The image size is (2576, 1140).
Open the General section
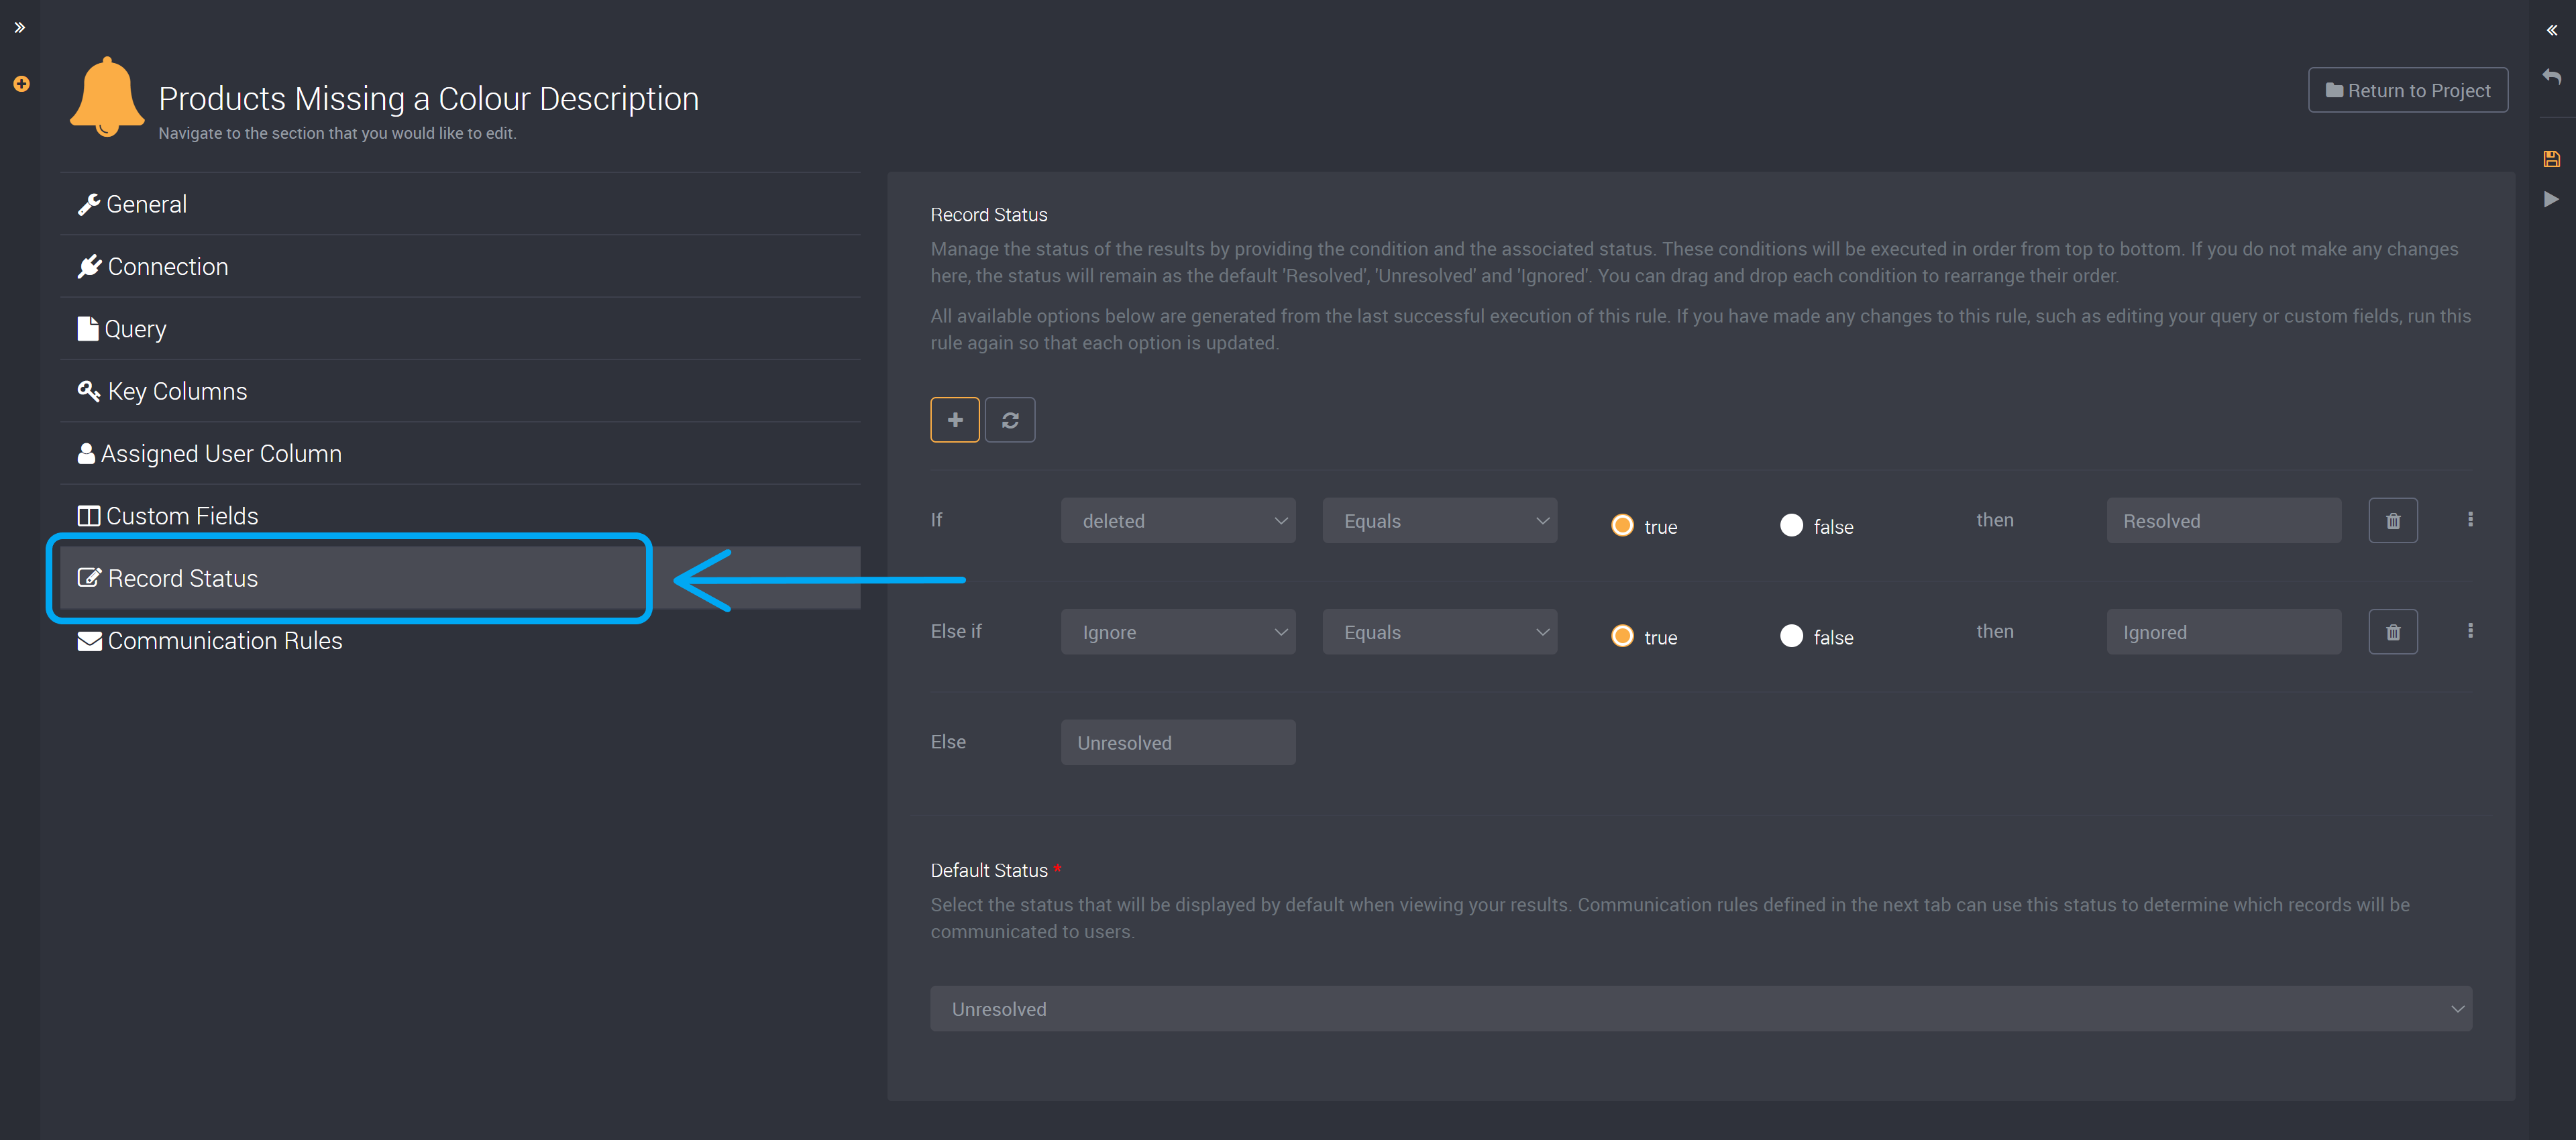pyautogui.click(x=460, y=204)
